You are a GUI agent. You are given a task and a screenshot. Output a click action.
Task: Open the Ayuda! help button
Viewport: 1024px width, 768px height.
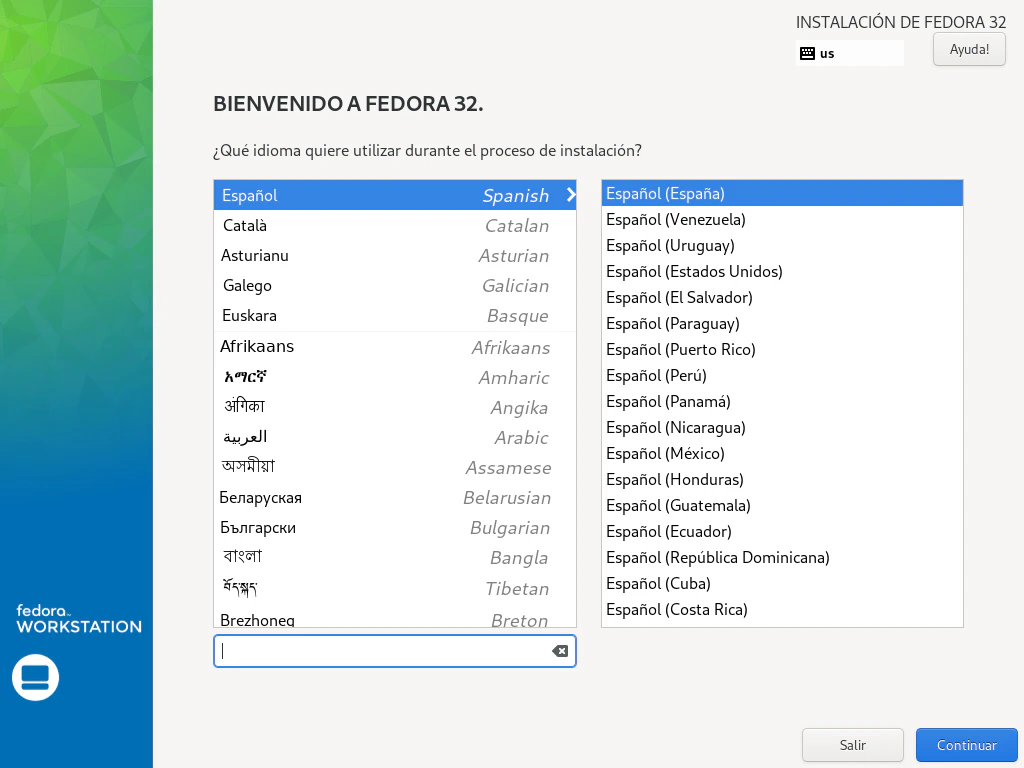pyautogui.click(x=968, y=49)
